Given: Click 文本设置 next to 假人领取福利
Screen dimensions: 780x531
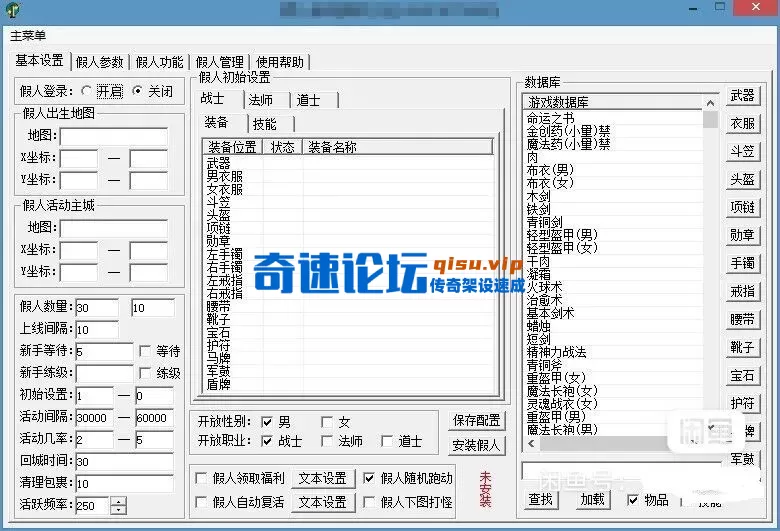Looking at the screenshot, I should coord(322,479).
